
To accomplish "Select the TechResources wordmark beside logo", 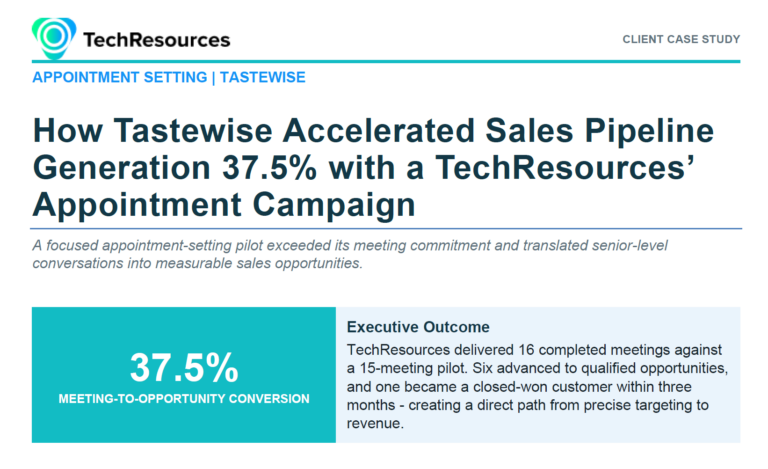I will [x=156, y=40].
